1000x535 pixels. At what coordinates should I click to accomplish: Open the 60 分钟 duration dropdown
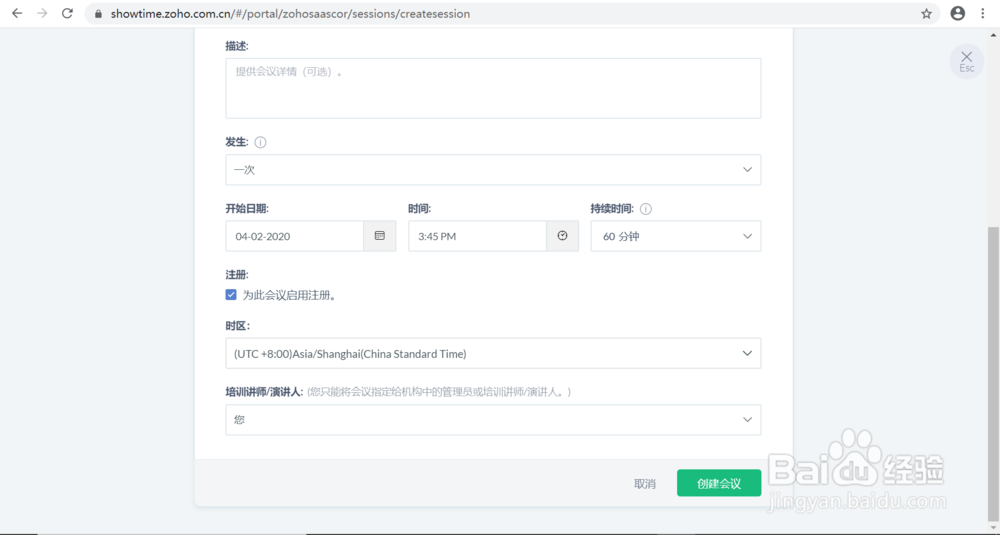[x=675, y=236]
